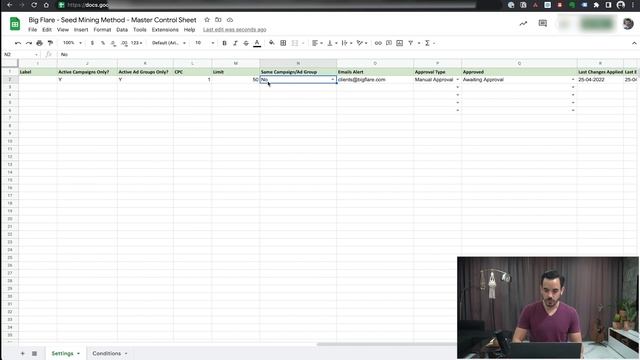
Task: Open the horizontal align options
Action: [317, 43]
